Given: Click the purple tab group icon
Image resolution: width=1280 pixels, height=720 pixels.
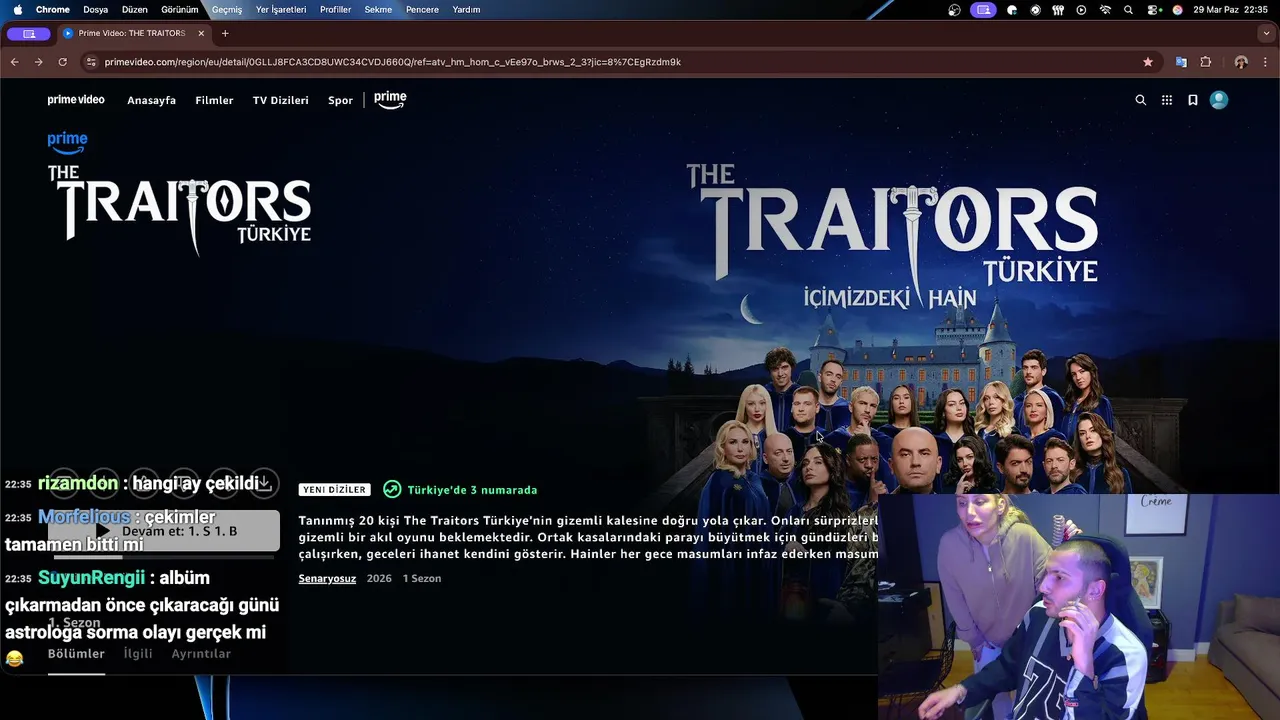Looking at the screenshot, I should coord(29,33).
